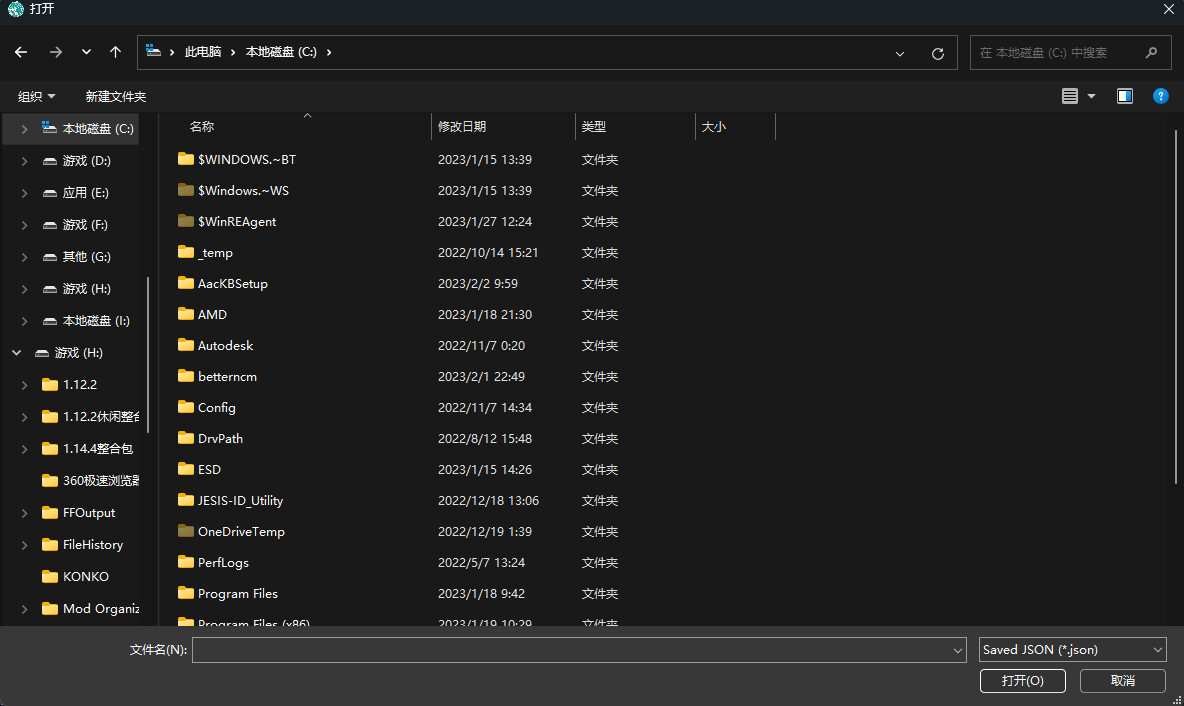Select the PerfLogs folder icon
The image size is (1184, 706).
point(186,562)
